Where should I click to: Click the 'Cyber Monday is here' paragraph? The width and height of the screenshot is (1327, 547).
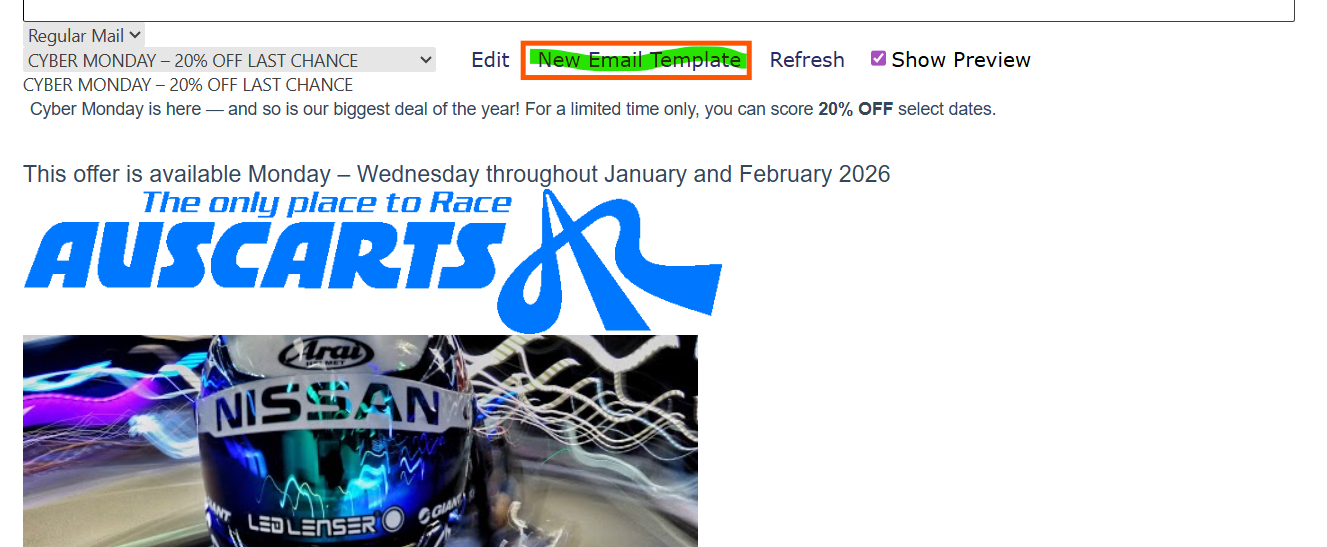pyautogui.click(x=513, y=109)
